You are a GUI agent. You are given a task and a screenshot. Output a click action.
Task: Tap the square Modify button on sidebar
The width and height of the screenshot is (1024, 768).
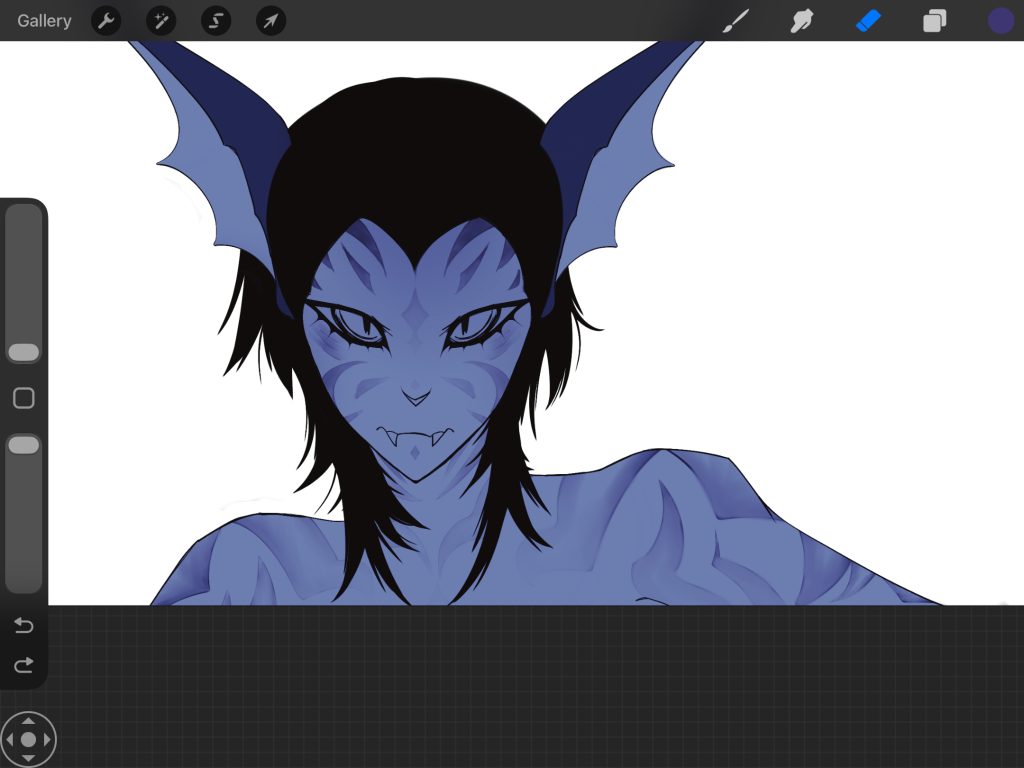pyautogui.click(x=23, y=399)
